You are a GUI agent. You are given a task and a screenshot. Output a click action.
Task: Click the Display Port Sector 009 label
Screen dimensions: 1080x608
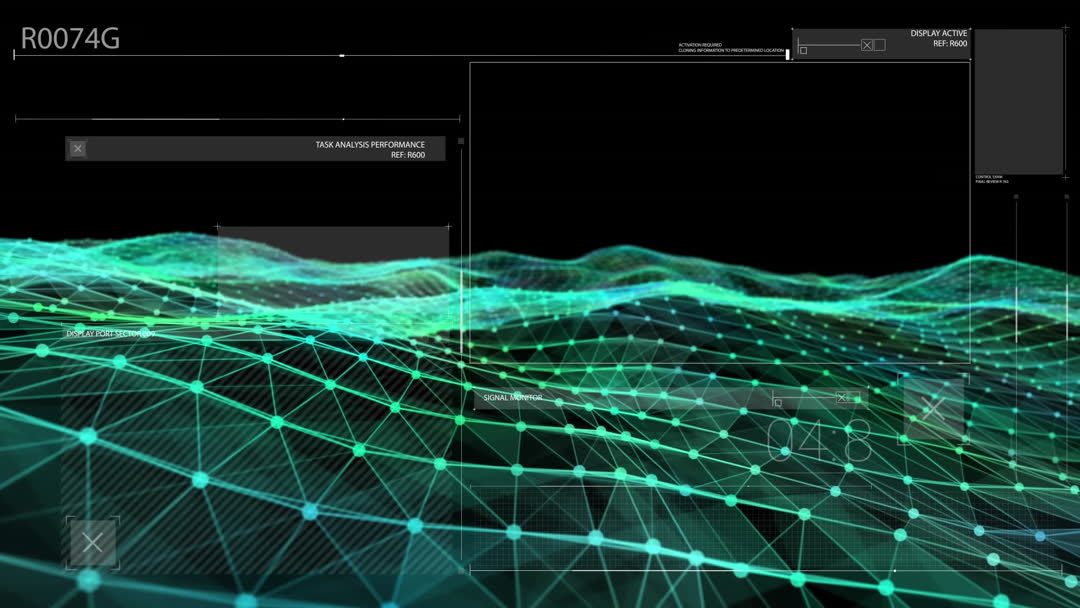(x=111, y=334)
